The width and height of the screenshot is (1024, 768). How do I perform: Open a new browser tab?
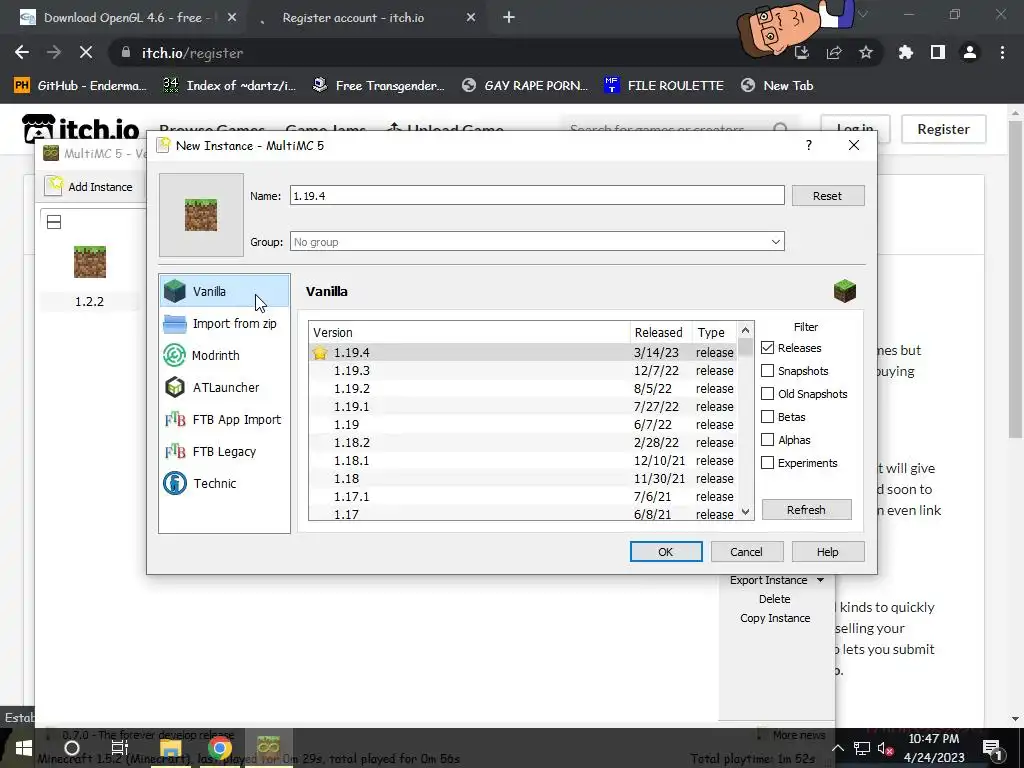[x=509, y=18]
